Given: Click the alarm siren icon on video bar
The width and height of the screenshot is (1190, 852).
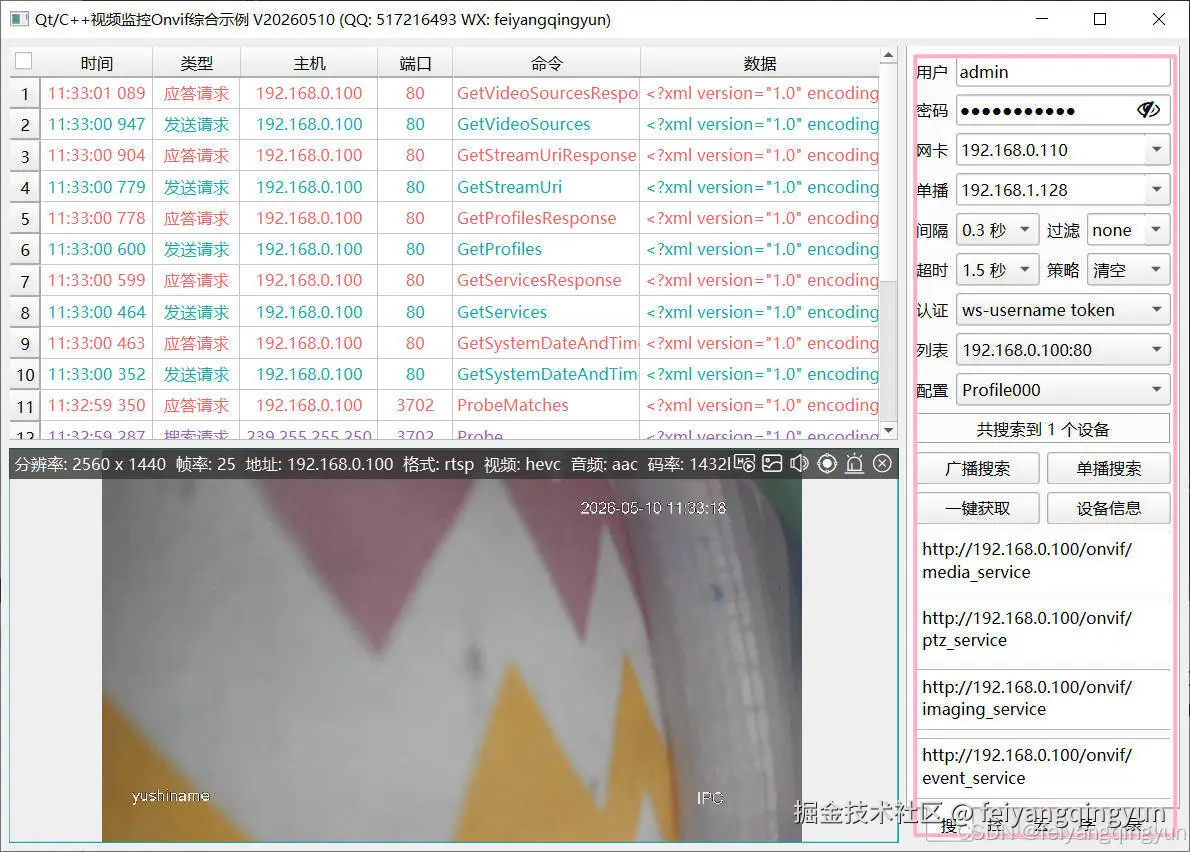Looking at the screenshot, I should [x=855, y=464].
